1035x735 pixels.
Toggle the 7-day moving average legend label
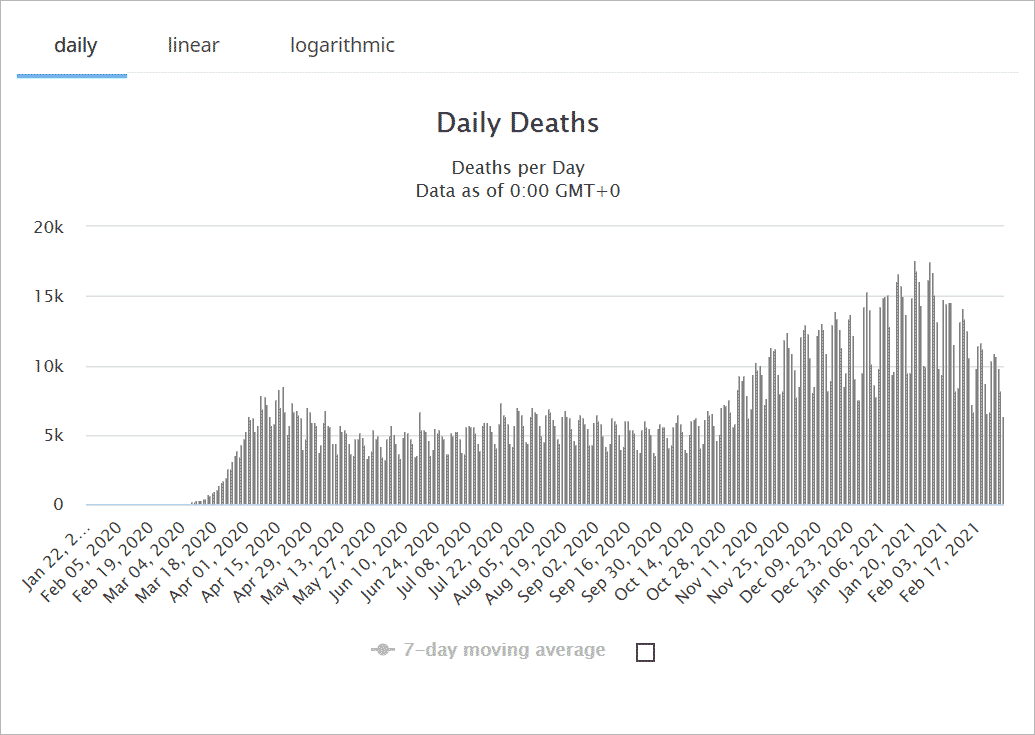[x=504, y=650]
